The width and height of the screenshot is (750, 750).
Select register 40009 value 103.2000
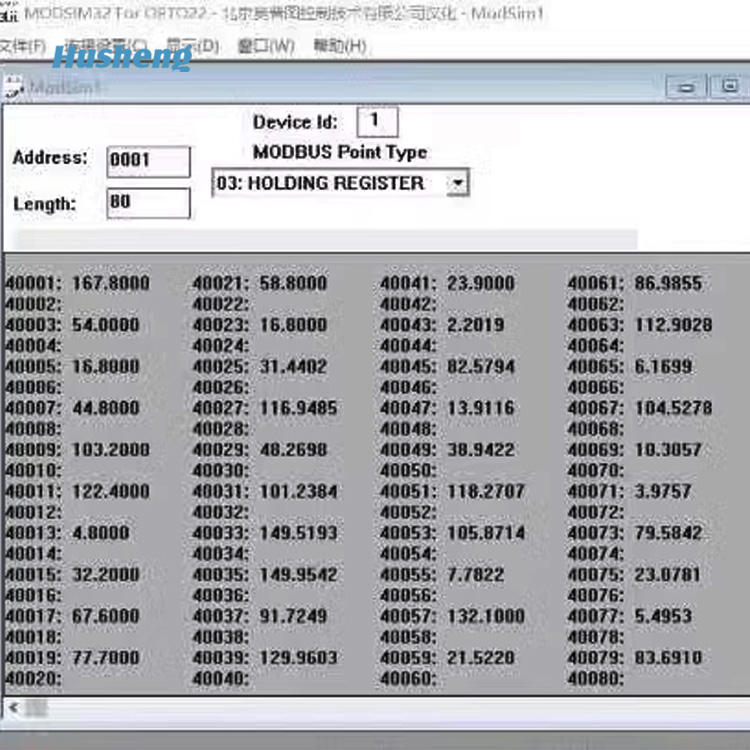pyautogui.click(x=111, y=450)
